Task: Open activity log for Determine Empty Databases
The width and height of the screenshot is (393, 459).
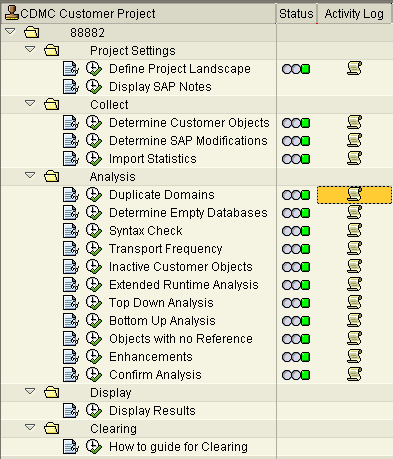Action: (x=354, y=212)
